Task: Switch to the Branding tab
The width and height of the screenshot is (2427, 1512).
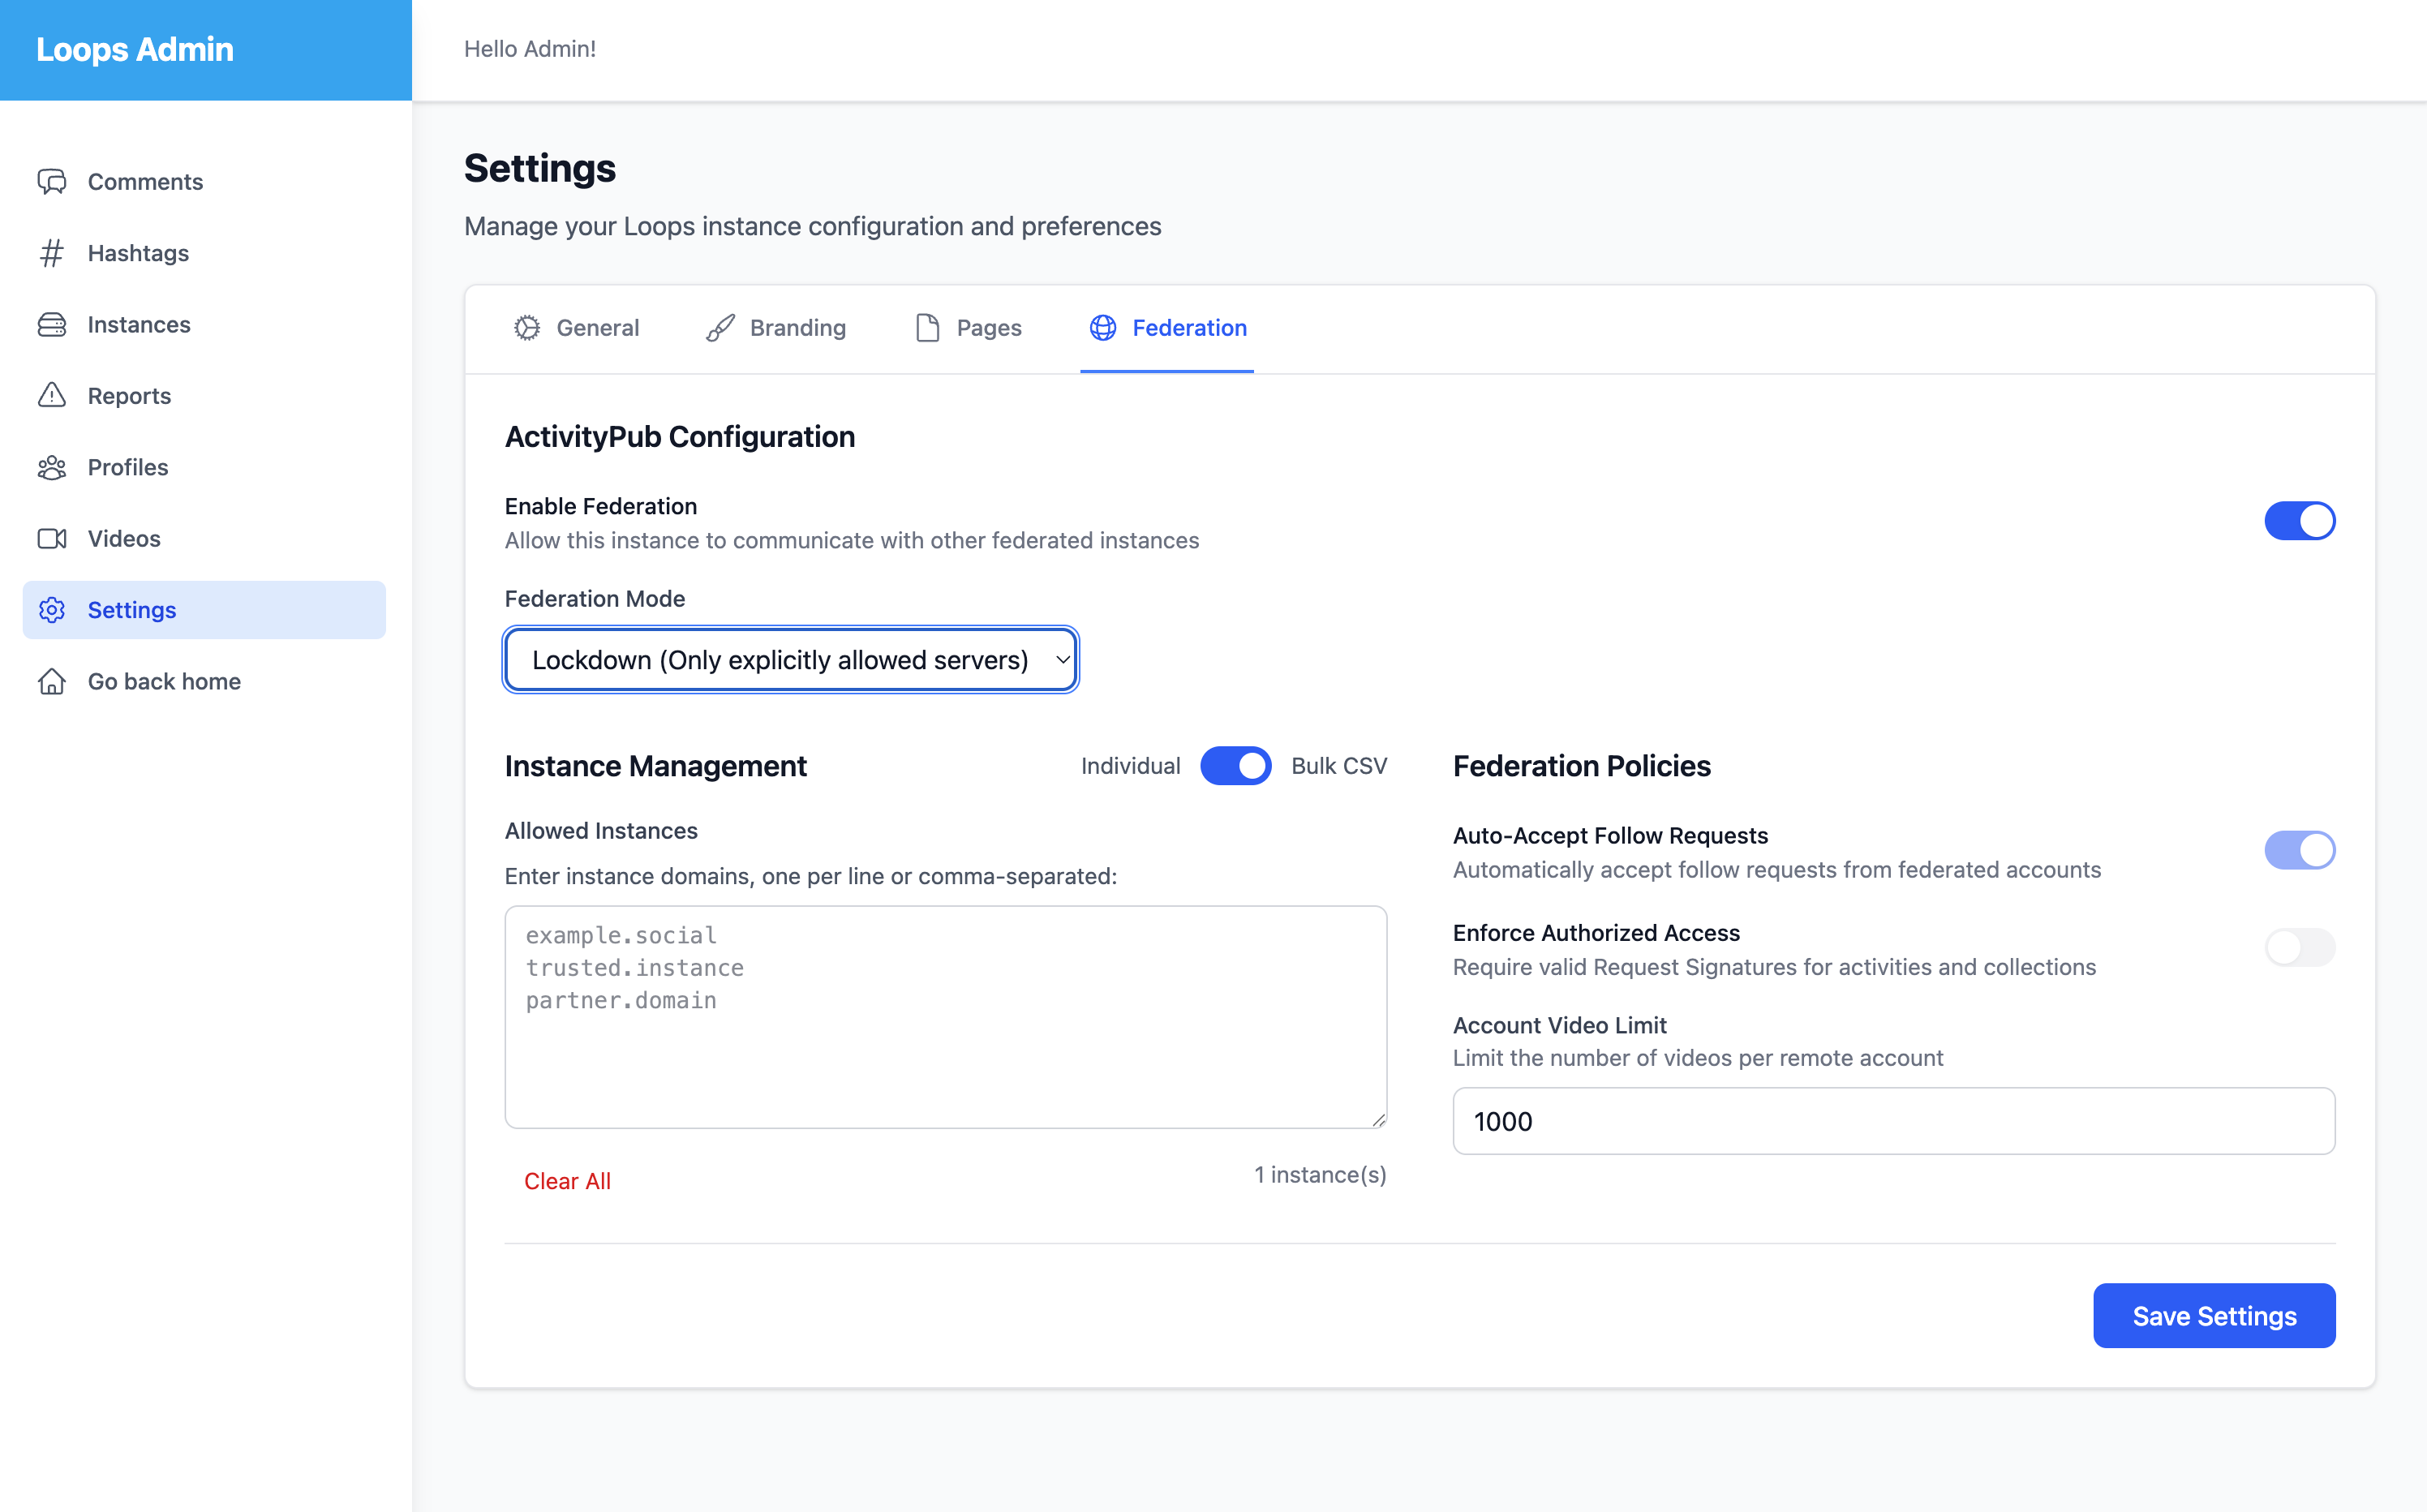Action: pyautogui.click(x=776, y=328)
